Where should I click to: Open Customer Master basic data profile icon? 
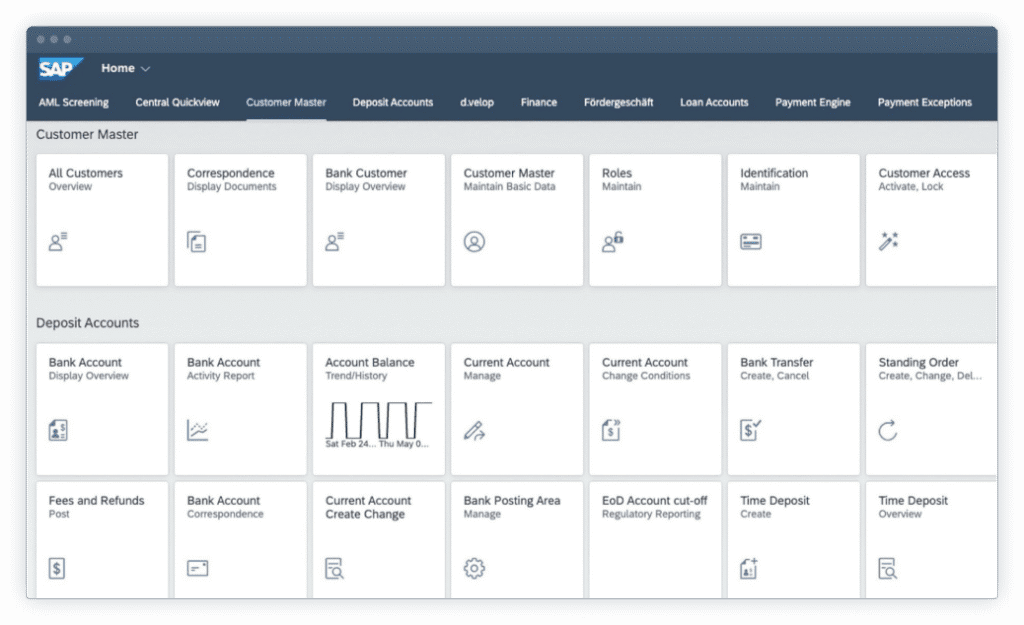pyautogui.click(x=474, y=241)
